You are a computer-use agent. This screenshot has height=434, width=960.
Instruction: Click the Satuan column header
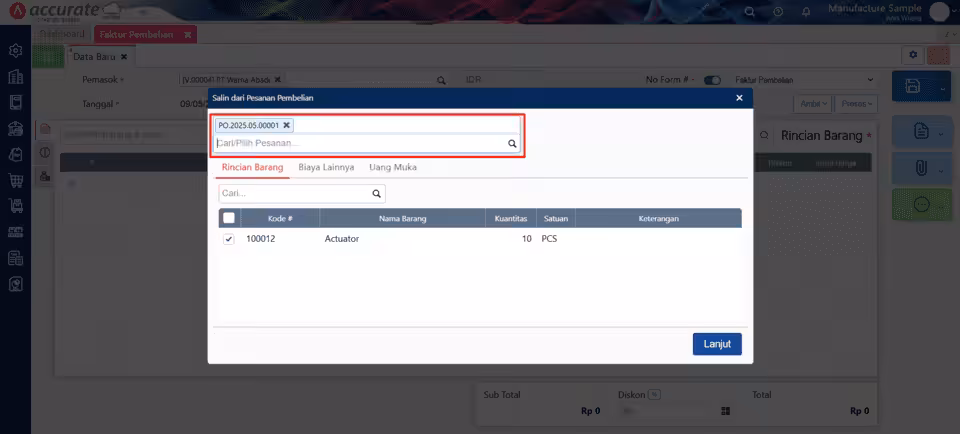[x=556, y=219]
